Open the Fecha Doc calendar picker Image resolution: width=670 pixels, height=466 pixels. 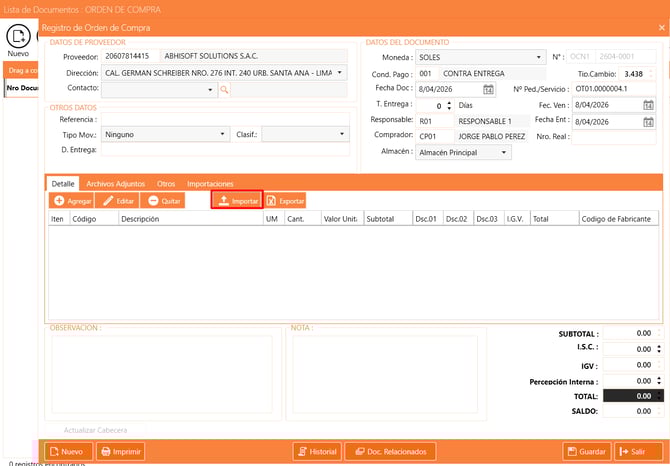[488, 90]
